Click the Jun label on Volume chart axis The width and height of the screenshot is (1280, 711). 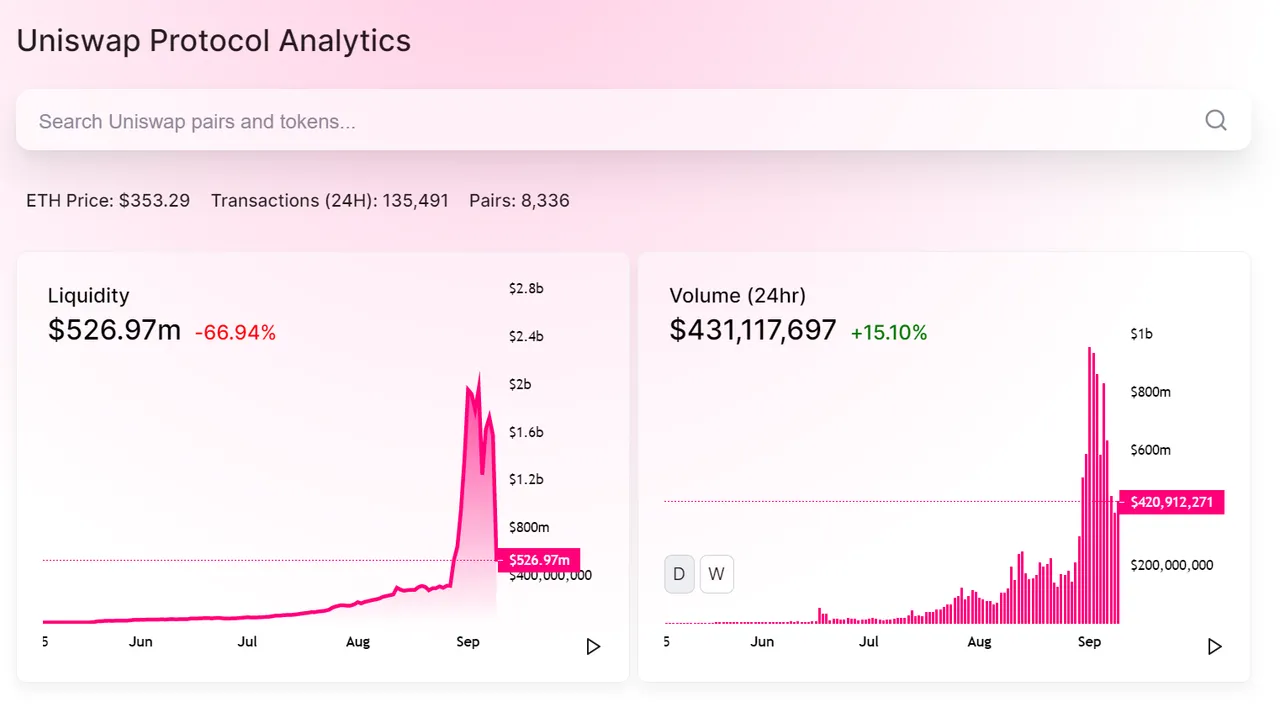[x=762, y=642]
